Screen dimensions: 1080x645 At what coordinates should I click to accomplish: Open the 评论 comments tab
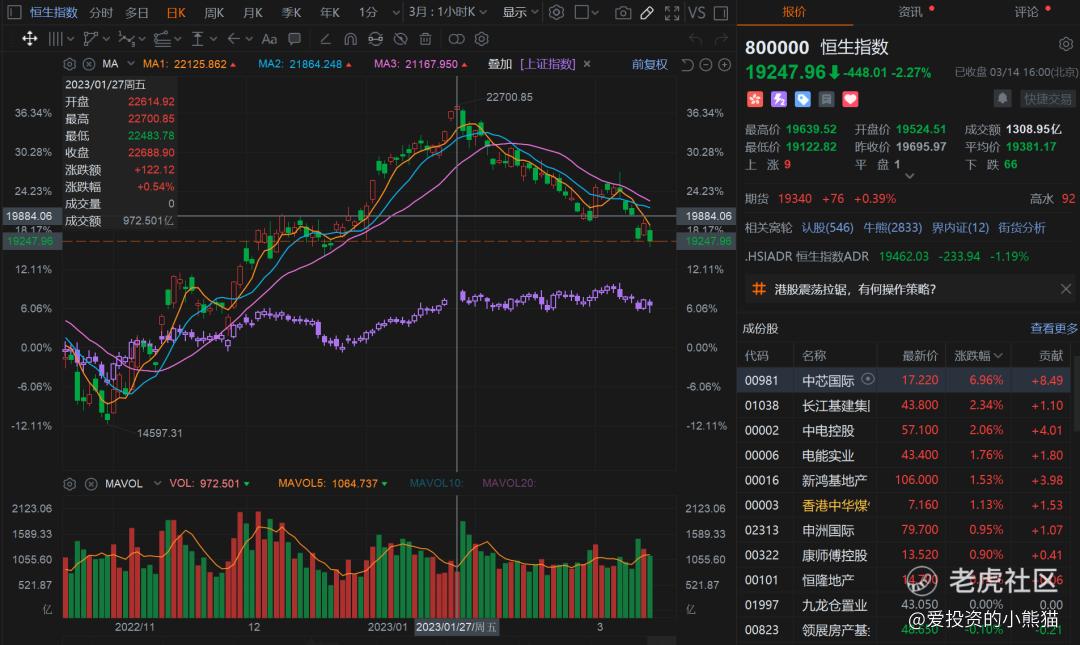tap(1026, 12)
